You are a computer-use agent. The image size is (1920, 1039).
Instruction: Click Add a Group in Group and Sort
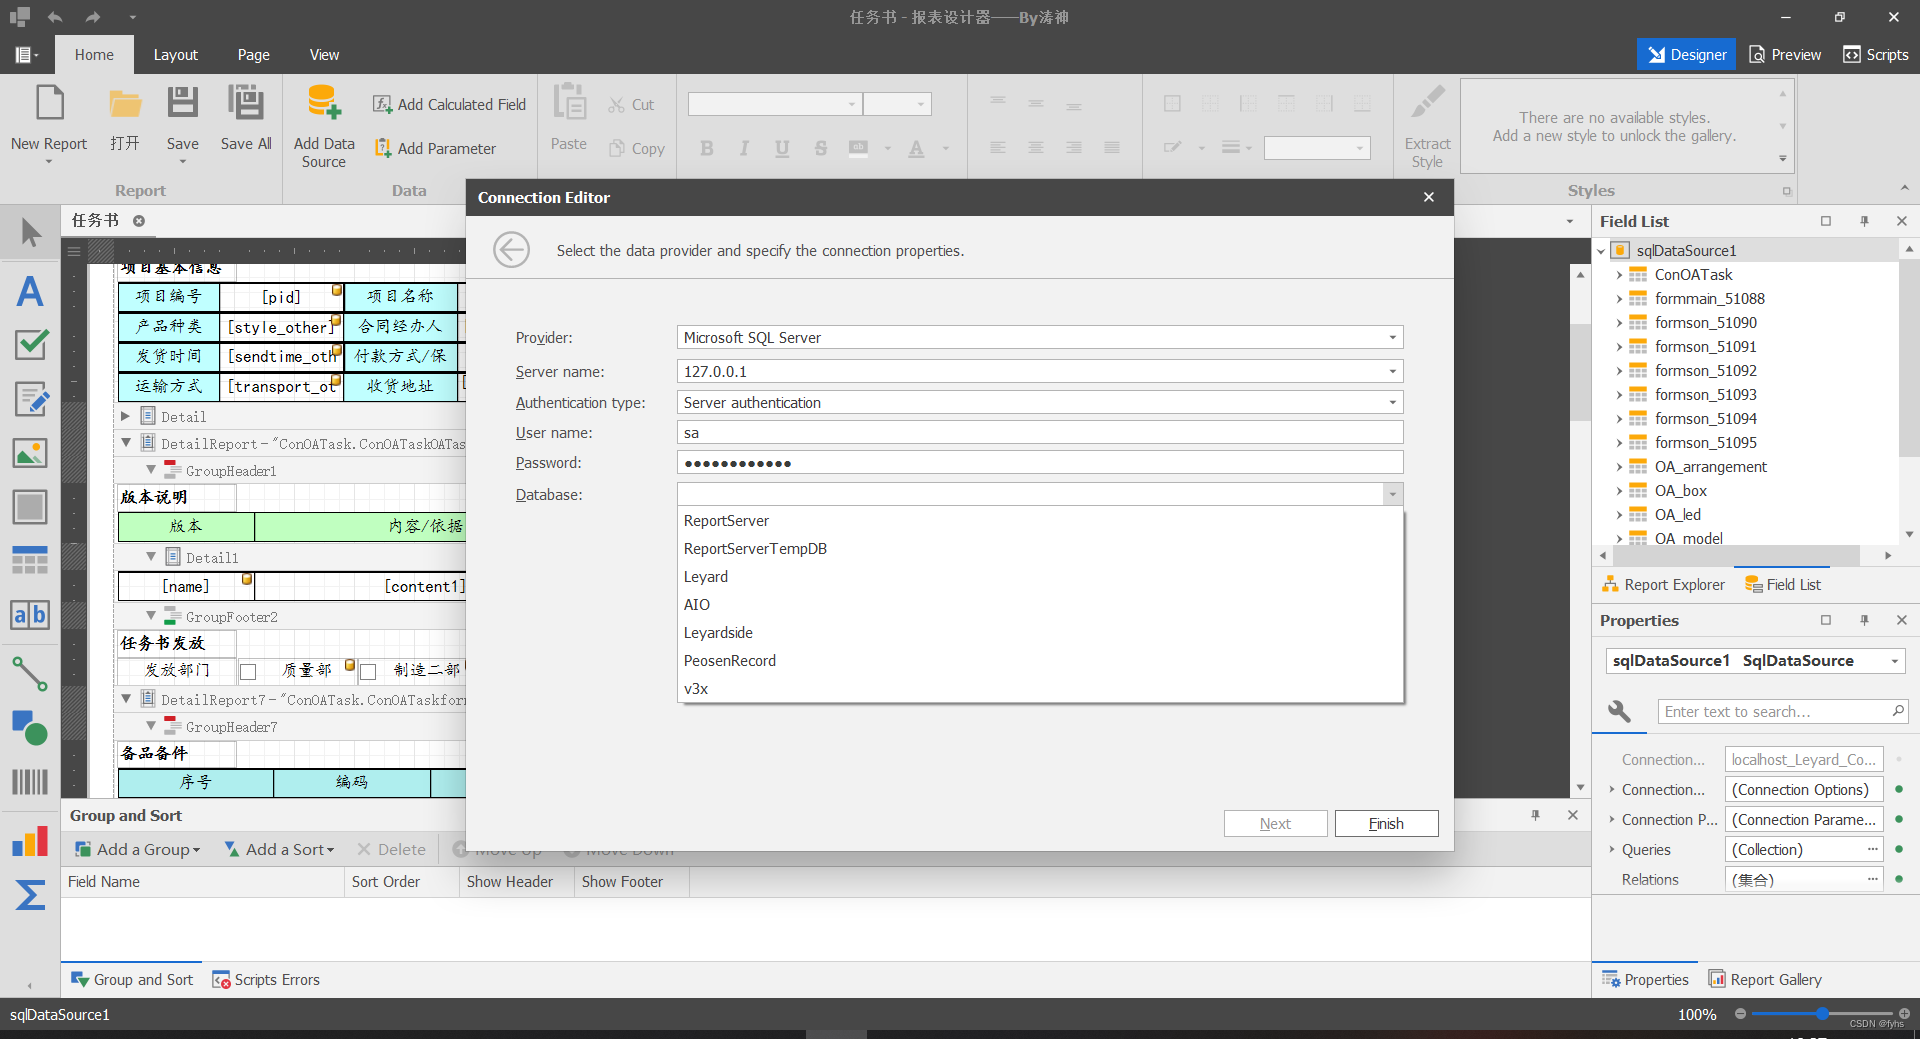pyautogui.click(x=138, y=848)
